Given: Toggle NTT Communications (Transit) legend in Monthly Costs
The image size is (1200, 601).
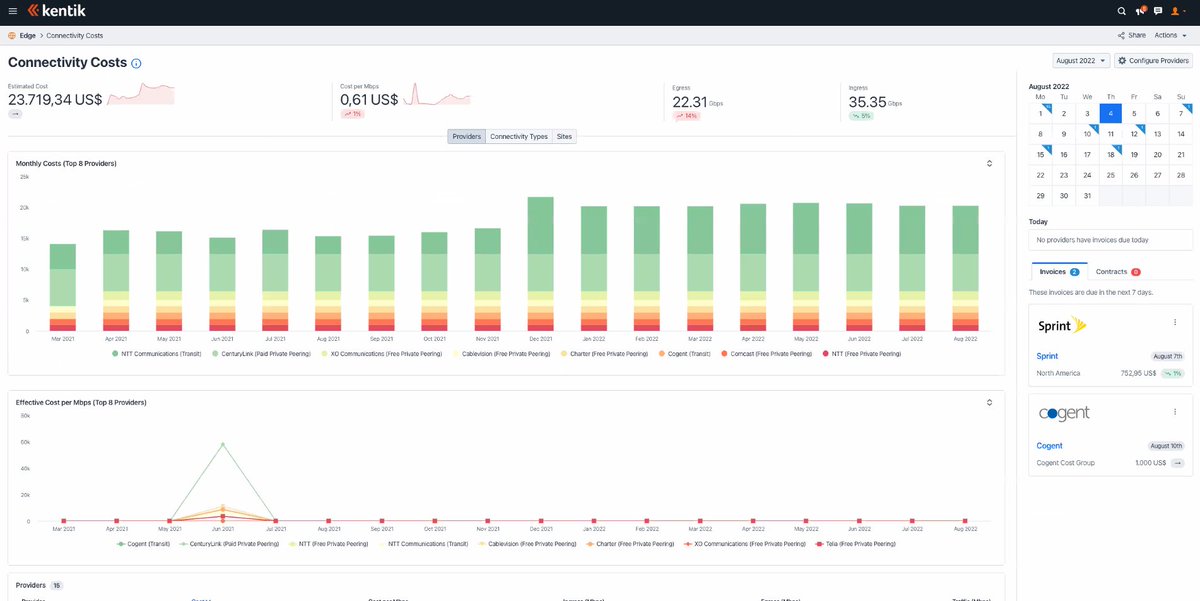Looking at the screenshot, I should point(159,354).
